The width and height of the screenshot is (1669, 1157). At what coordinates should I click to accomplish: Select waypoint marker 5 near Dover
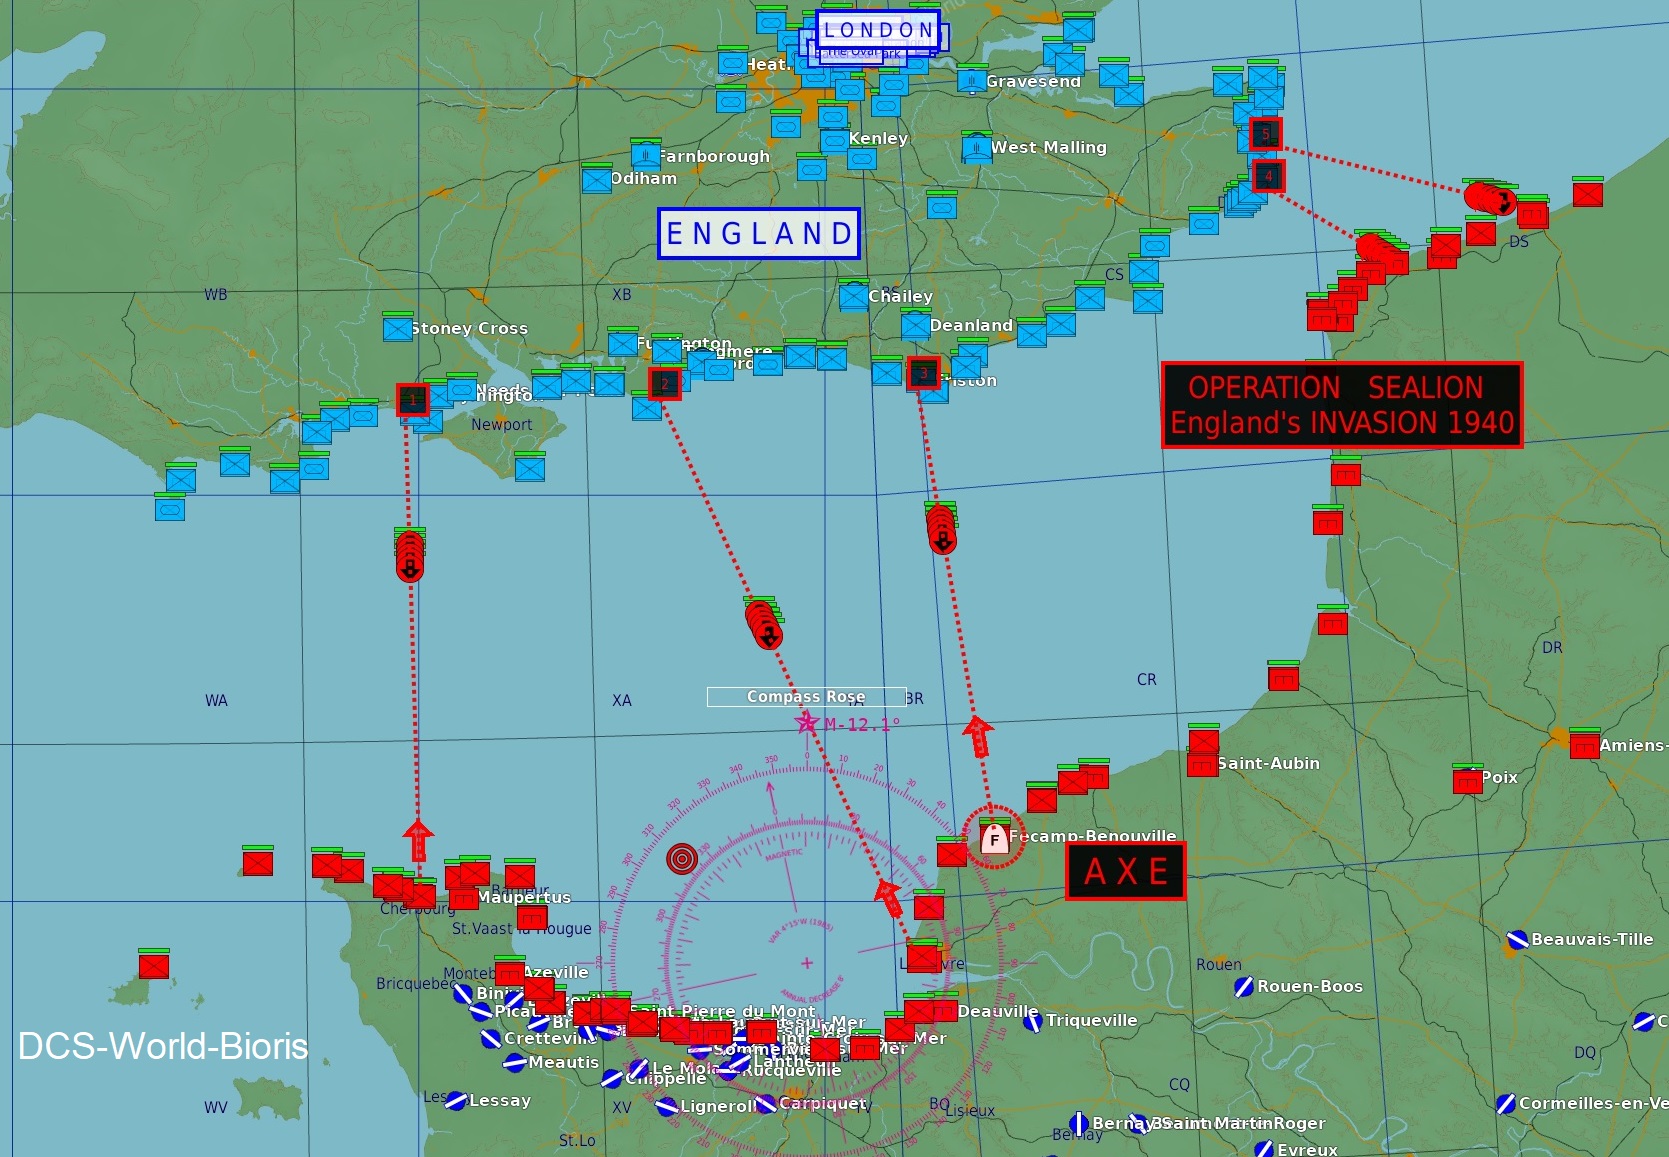[1265, 134]
